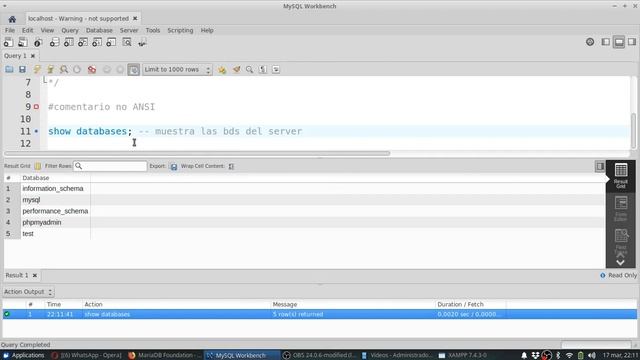Click reconnect to DBMS icon
Screen dimensions: 640x360
tap(142, 42)
